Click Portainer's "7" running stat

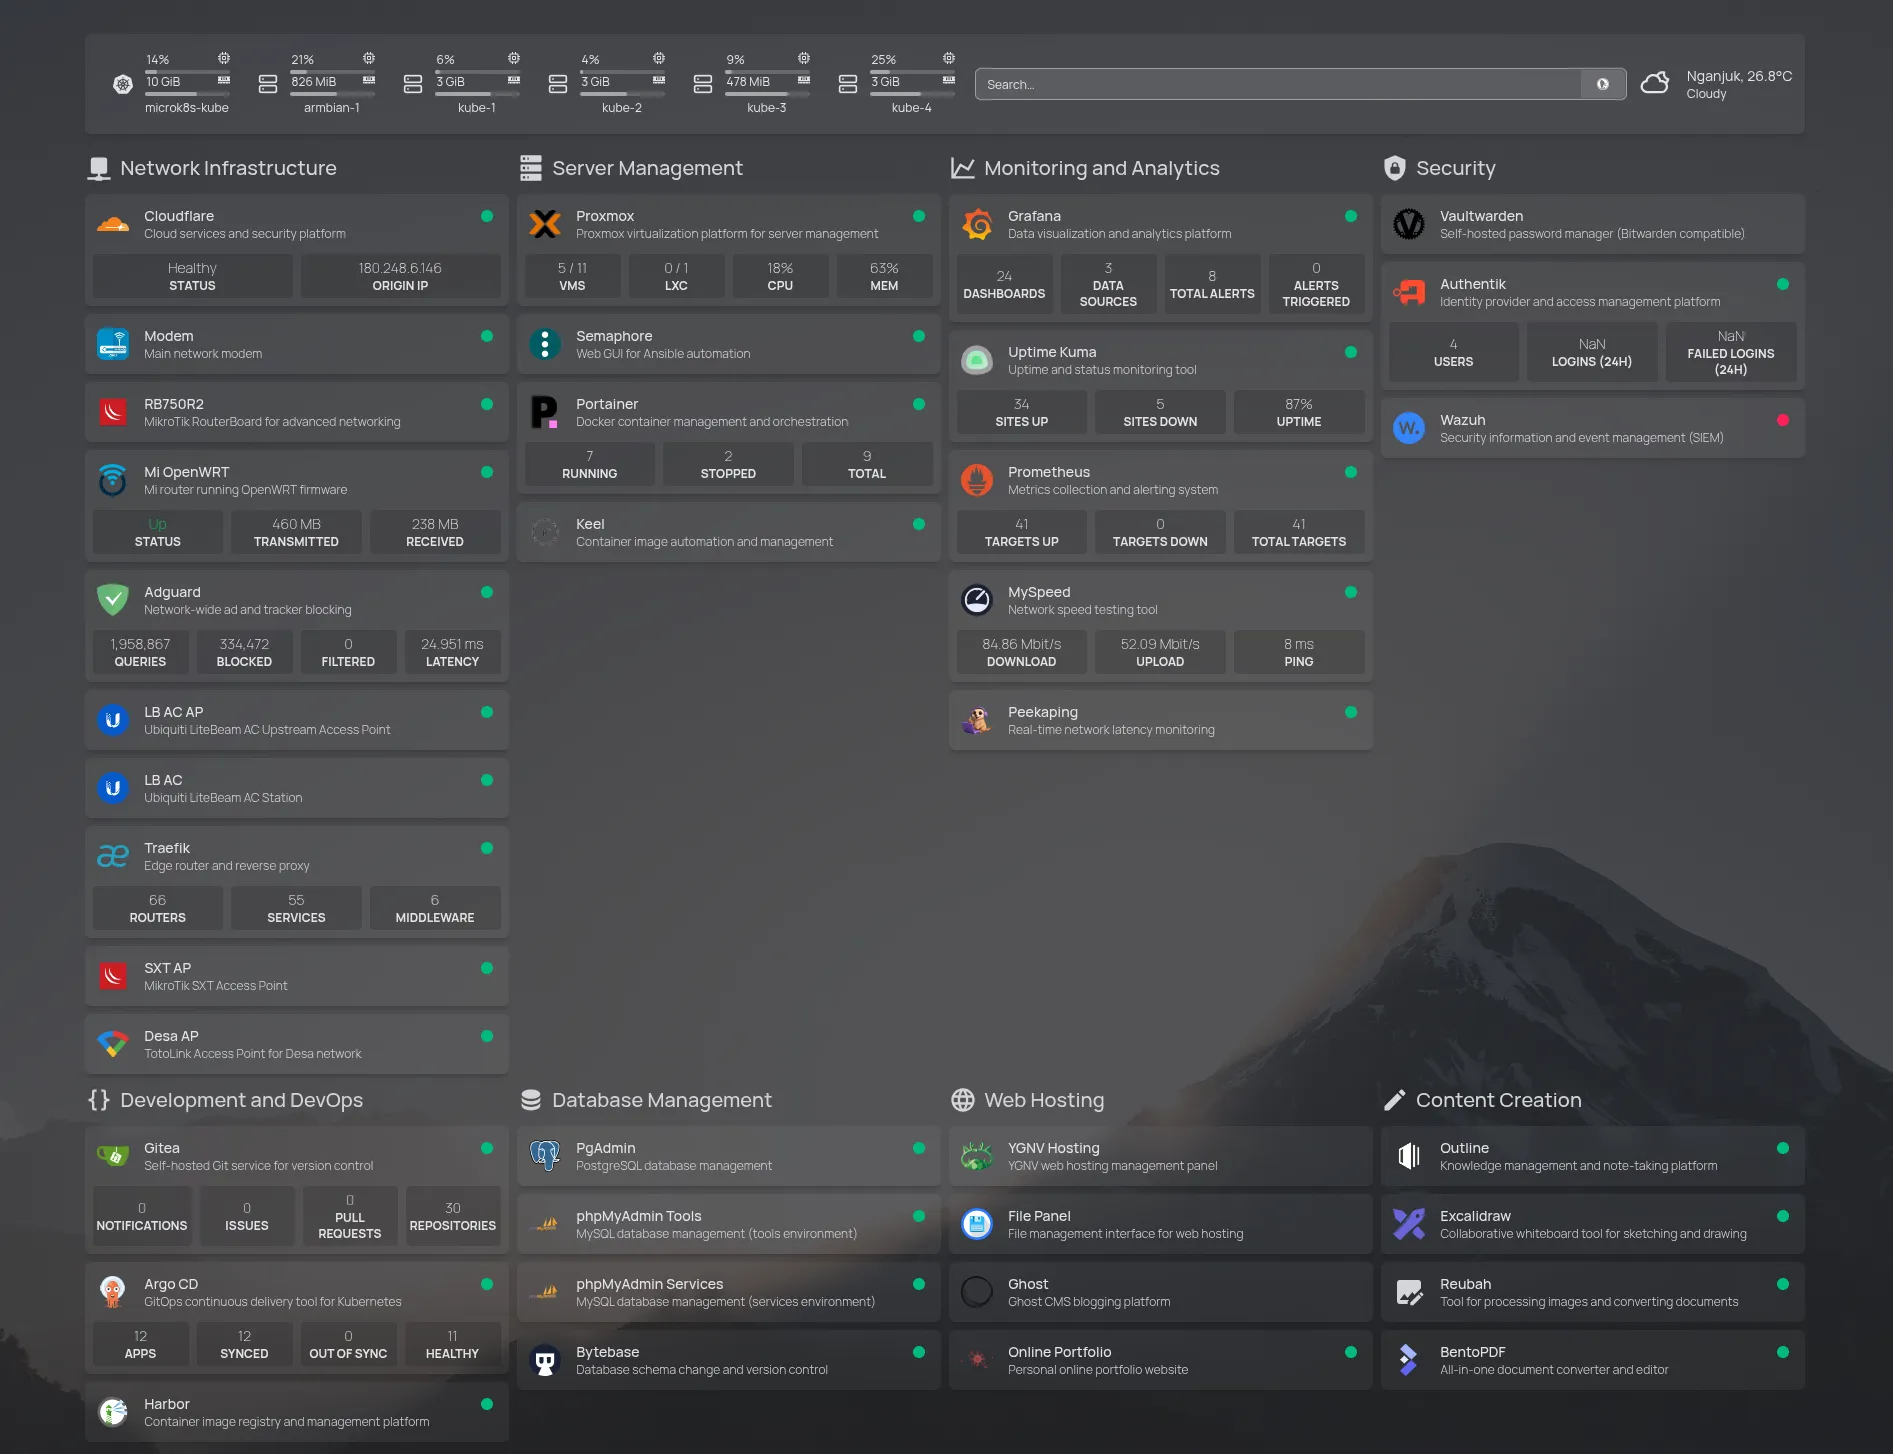pos(589,456)
